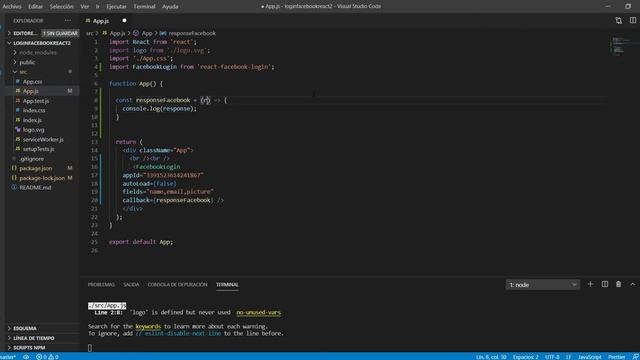Open the Ejecutar menu

point(116,7)
